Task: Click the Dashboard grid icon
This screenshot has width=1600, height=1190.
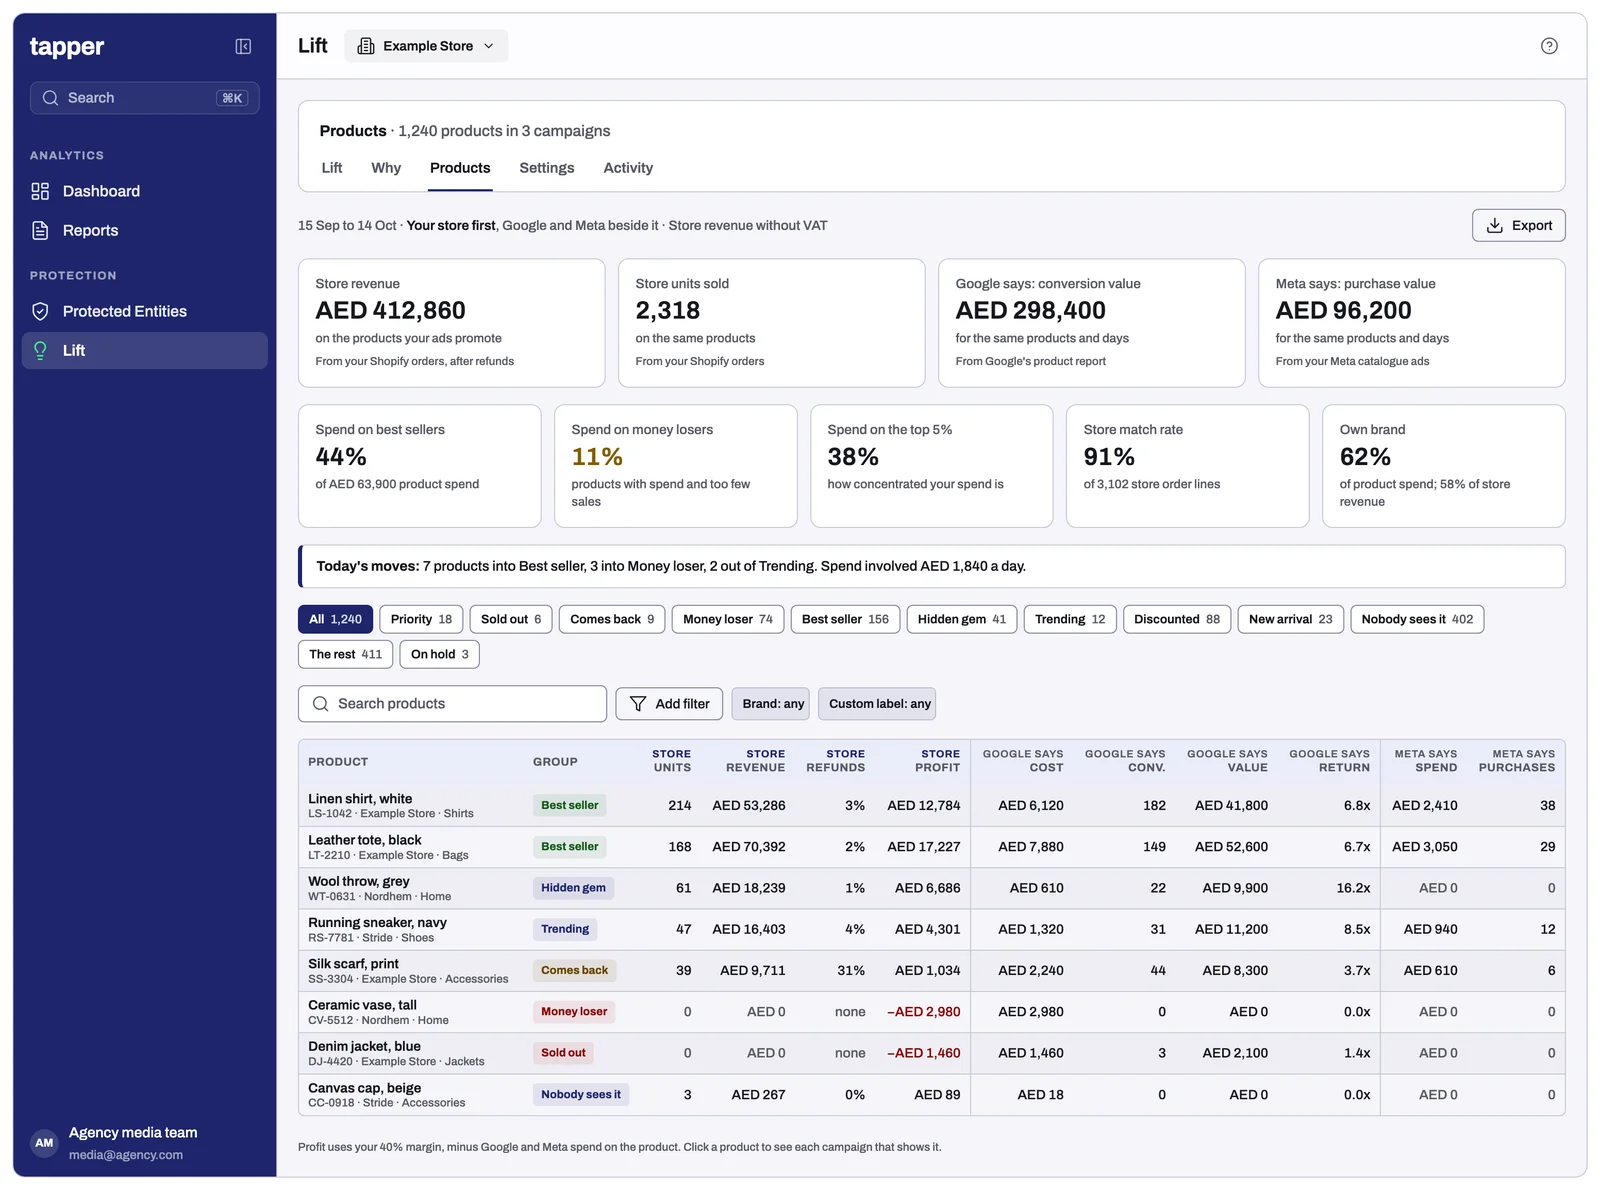Action: pyautogui.click(x=40, y=191)
